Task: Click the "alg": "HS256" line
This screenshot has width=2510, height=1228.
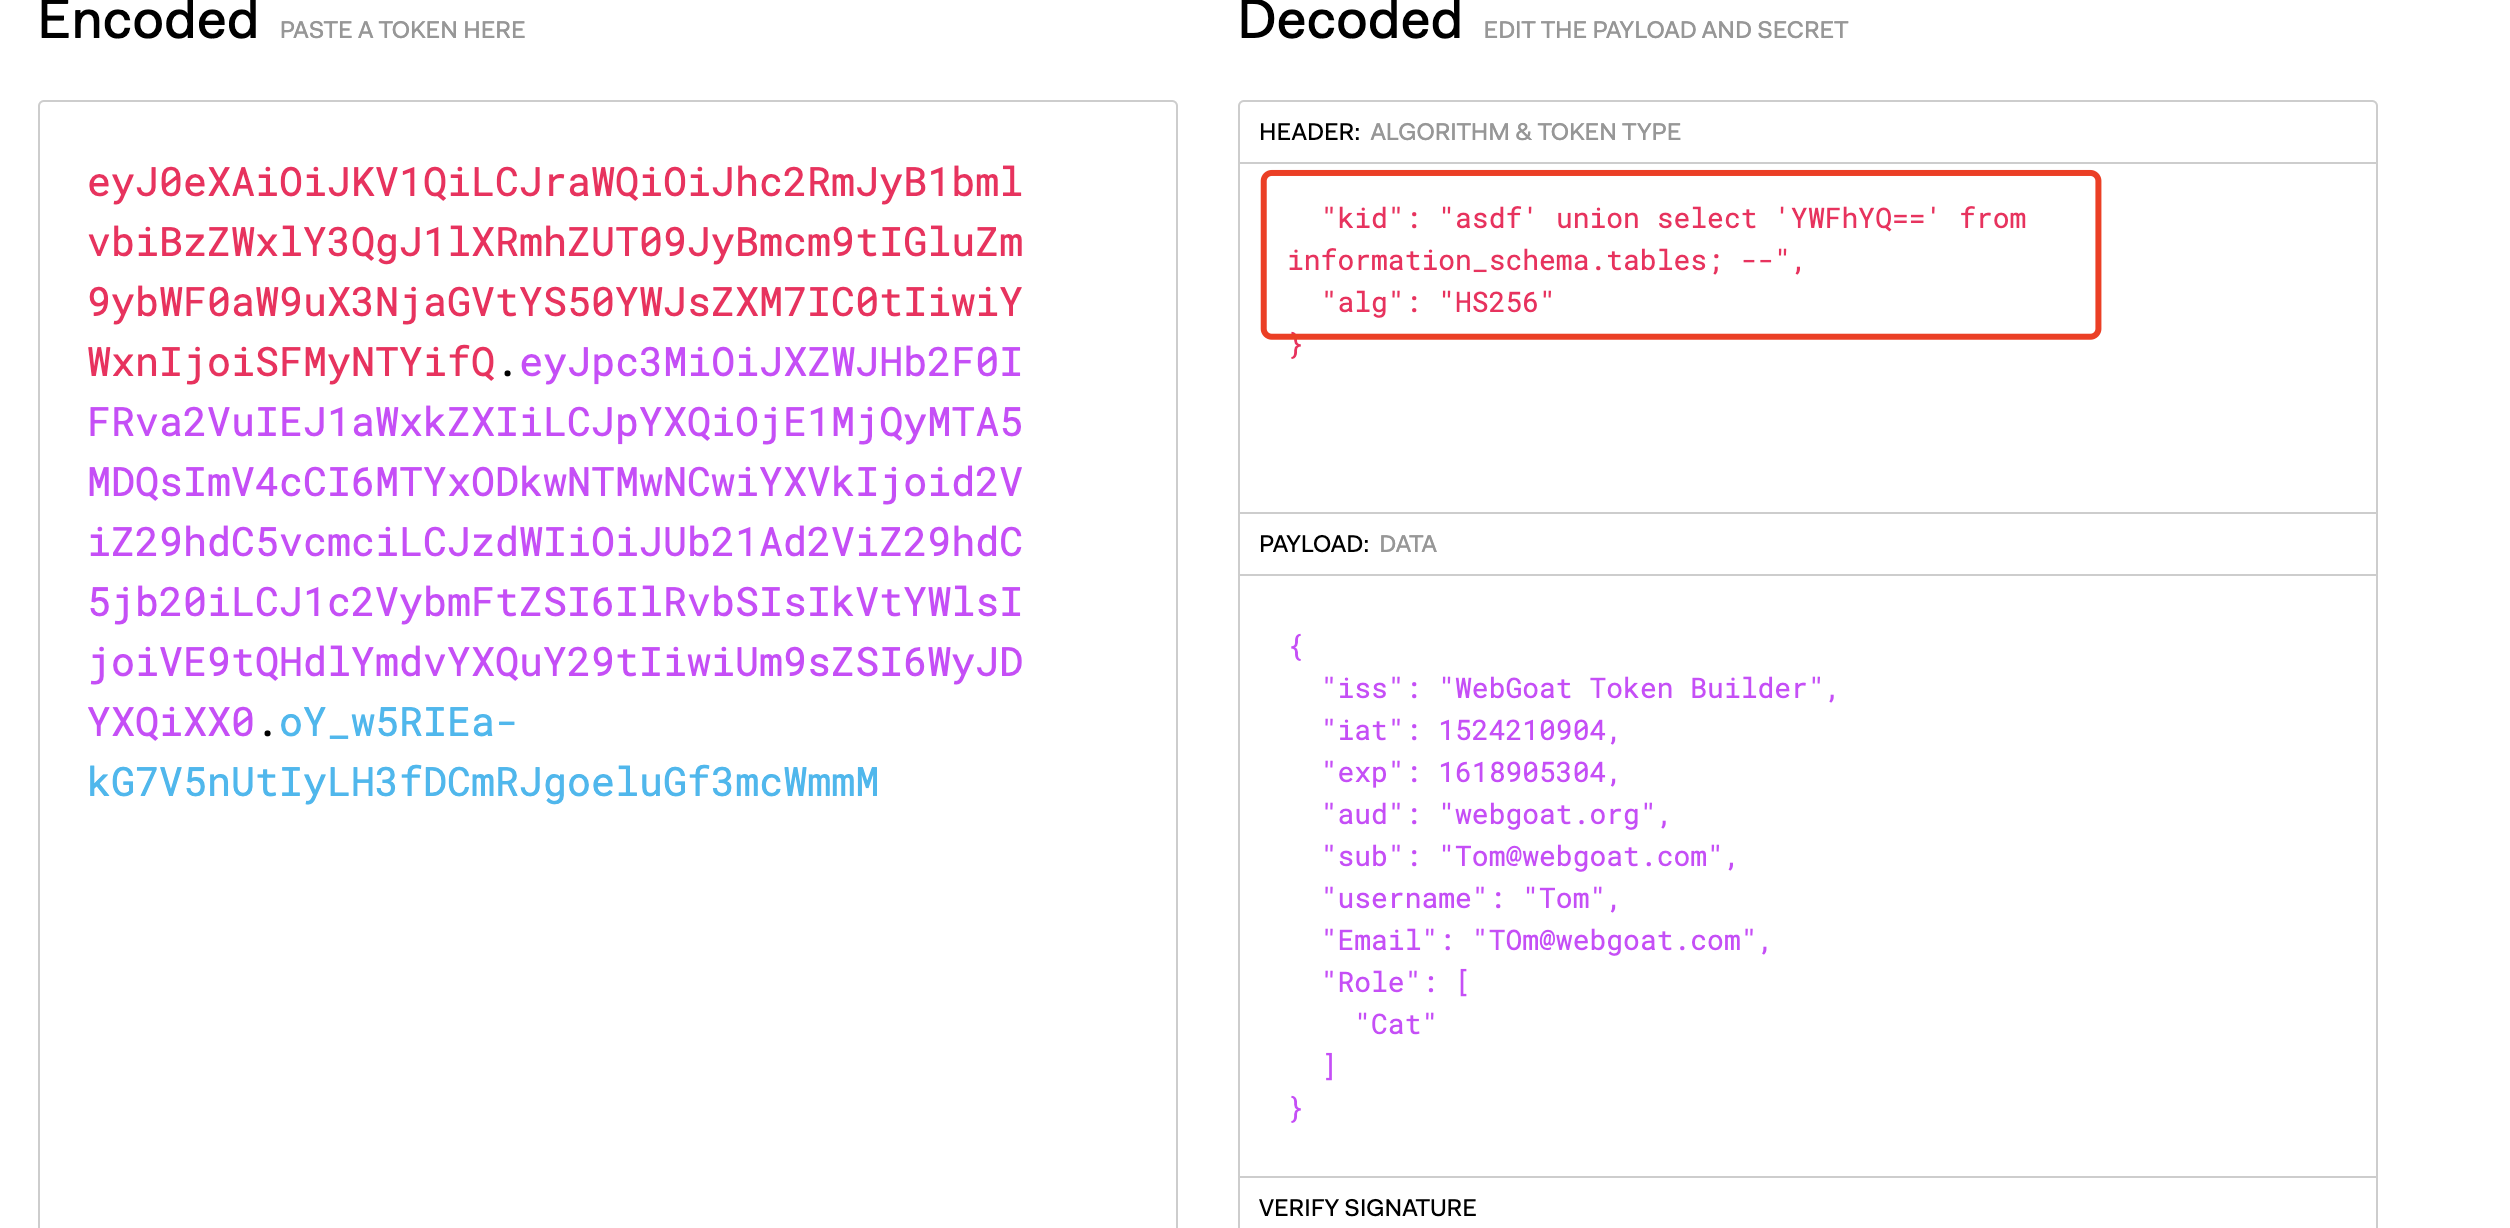Action: coord(1437,303)
